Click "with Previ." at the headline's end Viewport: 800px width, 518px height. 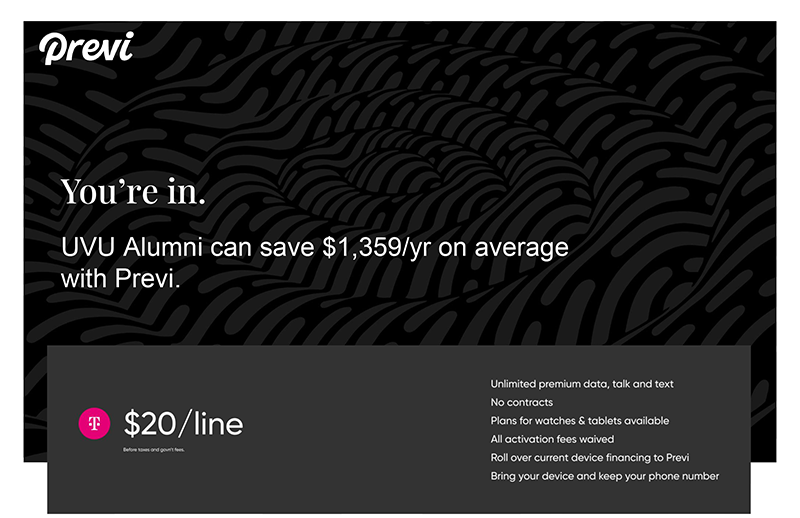point(120,277)
